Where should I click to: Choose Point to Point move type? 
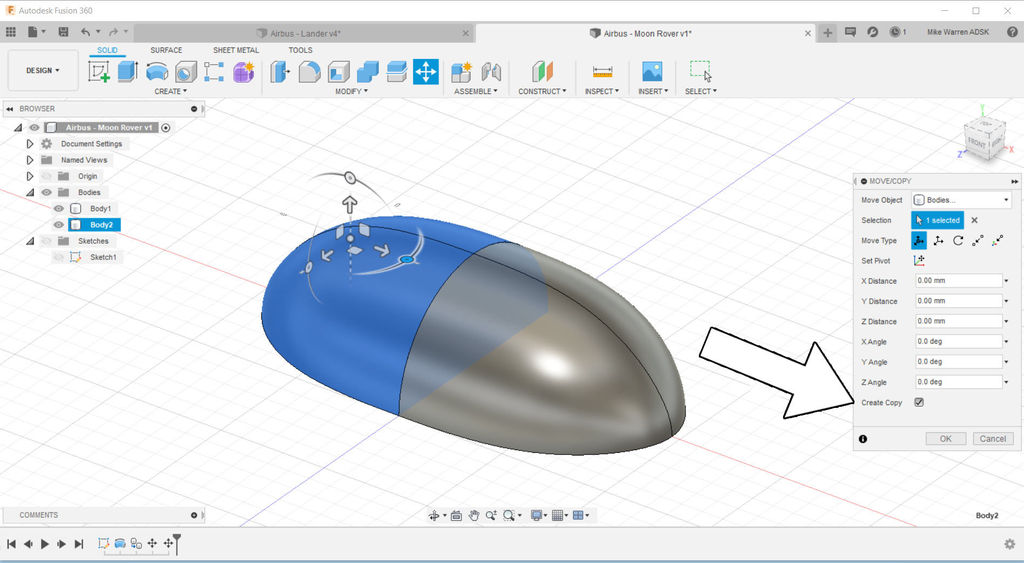[978, 240]
